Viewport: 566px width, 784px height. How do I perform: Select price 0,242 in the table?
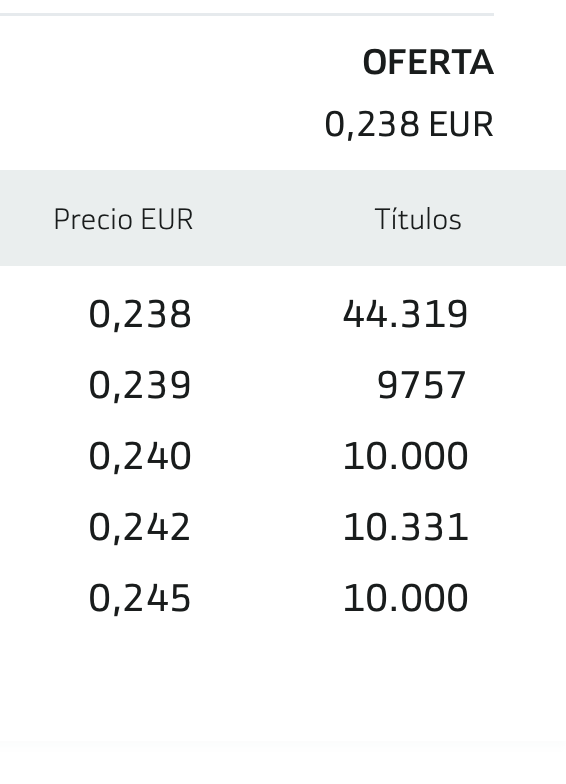(x=140, y=528)
